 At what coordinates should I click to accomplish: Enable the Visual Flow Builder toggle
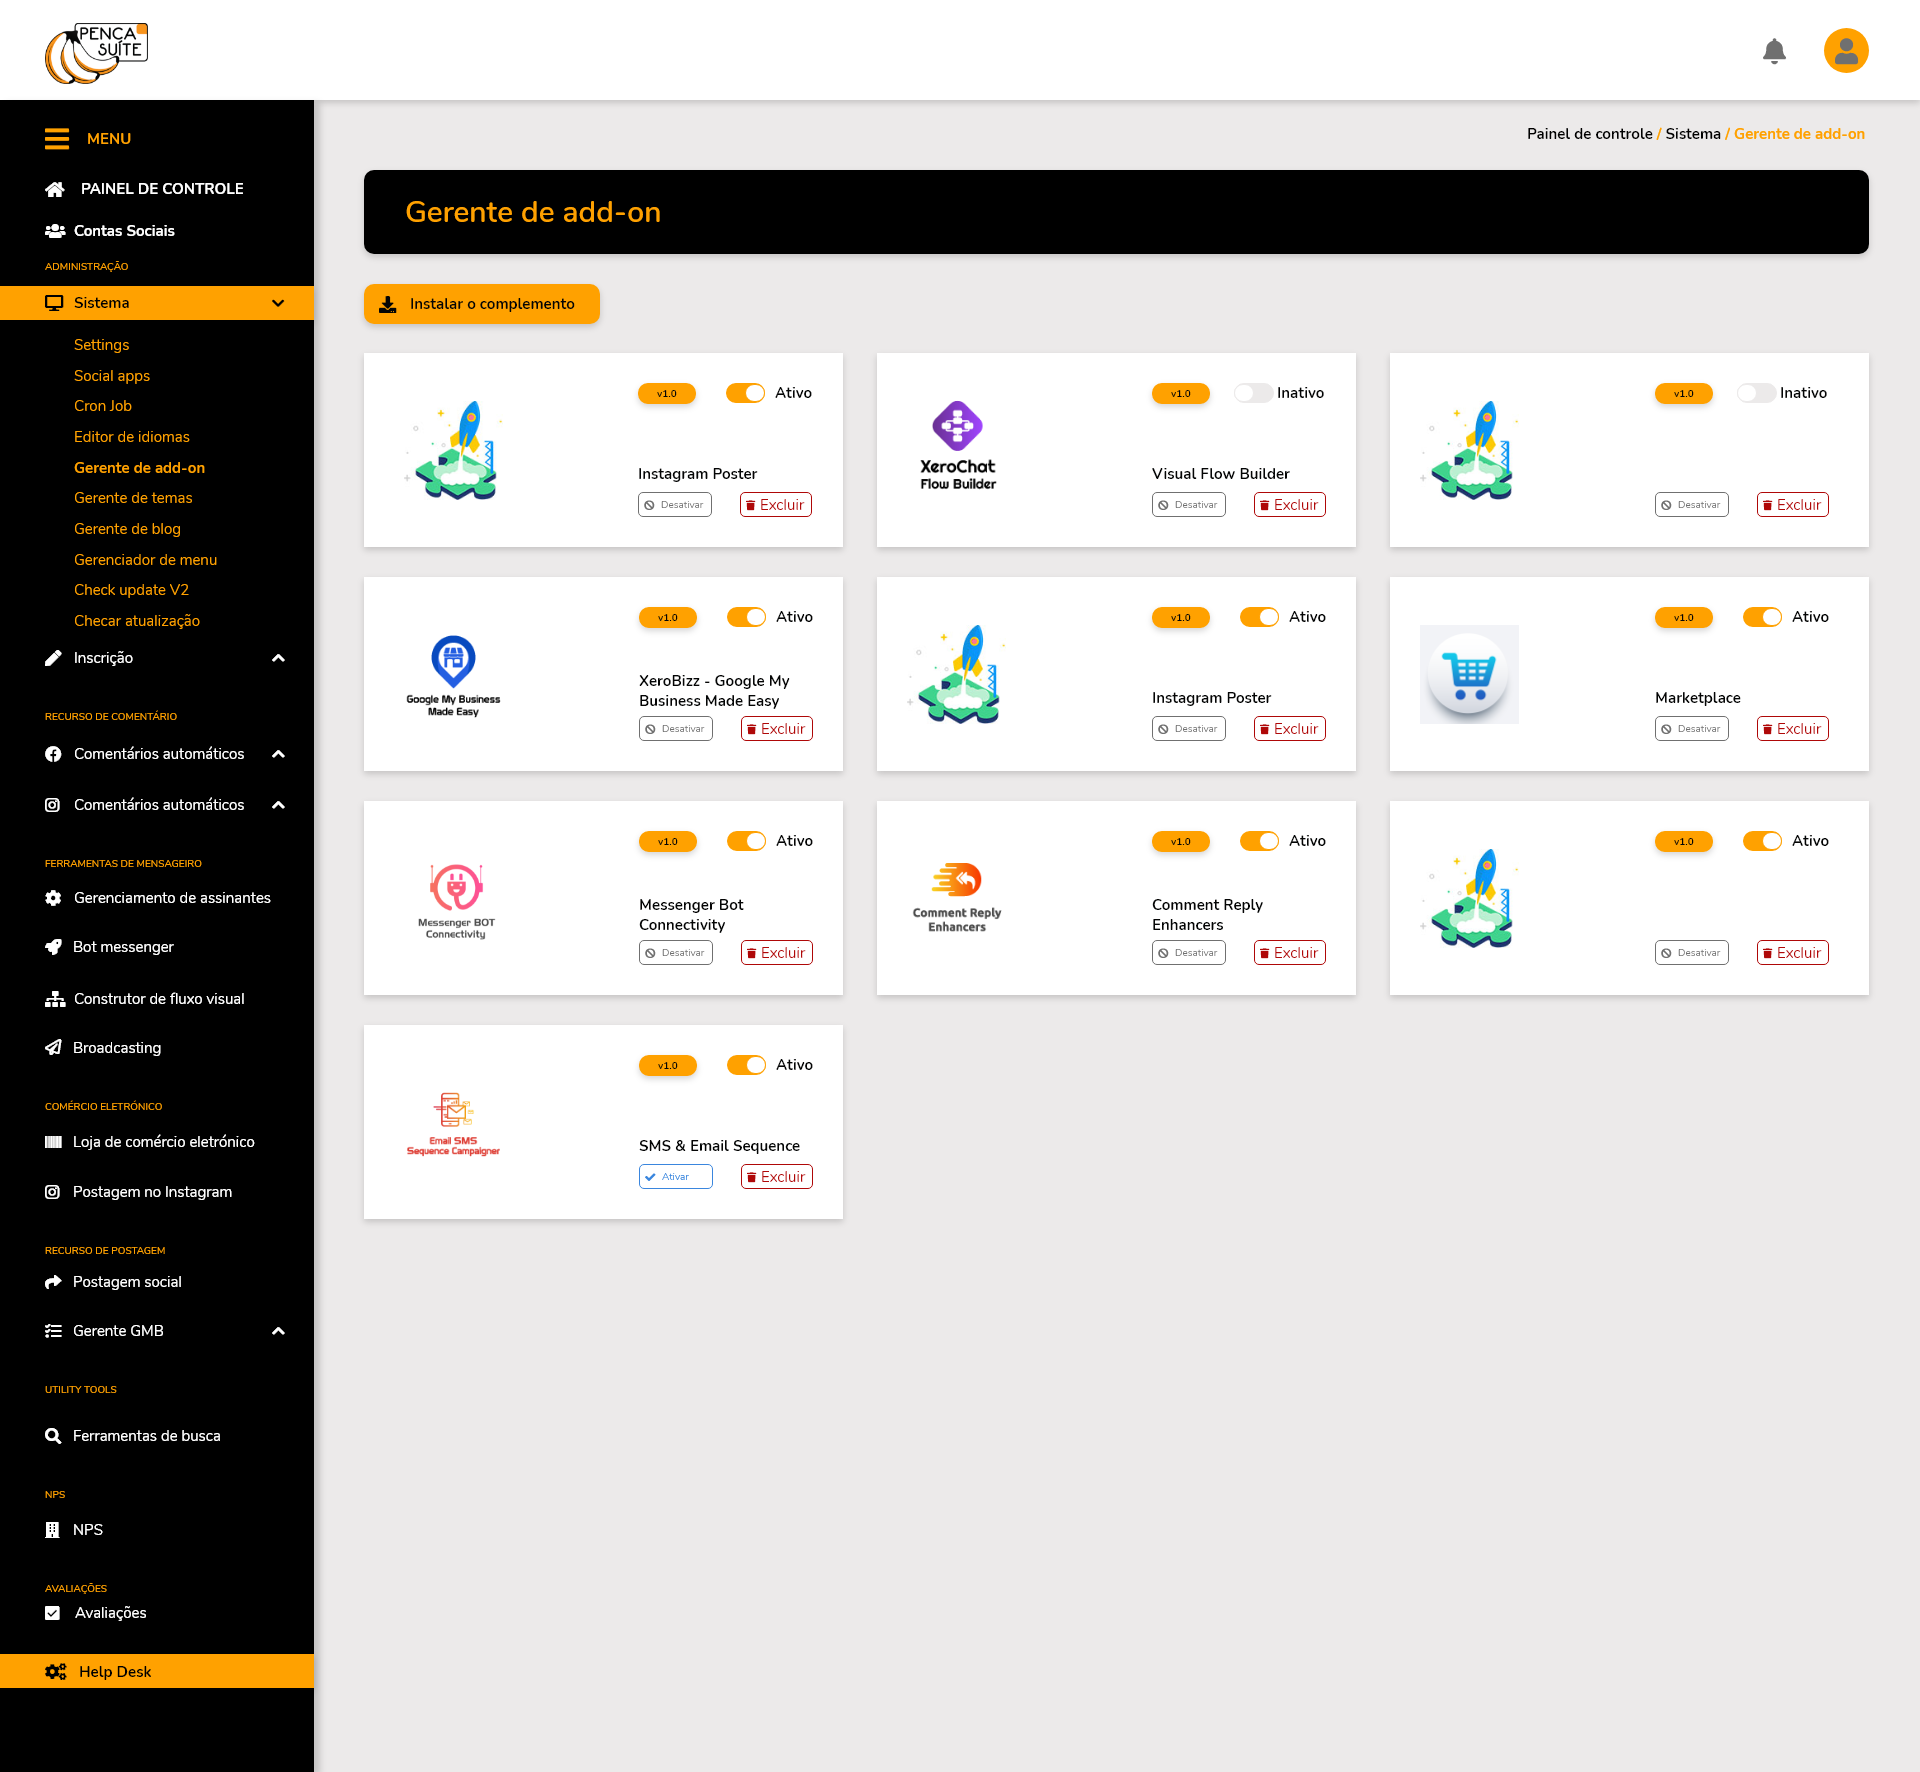pyautogui.click(x=1252, y=393)
